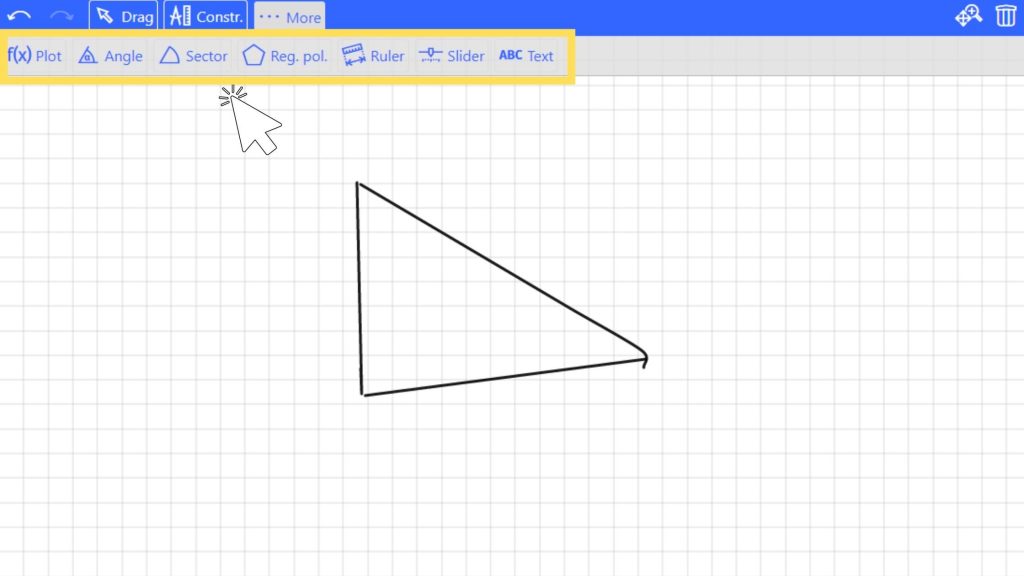Select the Angle tool
This screenshot has height=576, width=1024.
pos(110,56)
